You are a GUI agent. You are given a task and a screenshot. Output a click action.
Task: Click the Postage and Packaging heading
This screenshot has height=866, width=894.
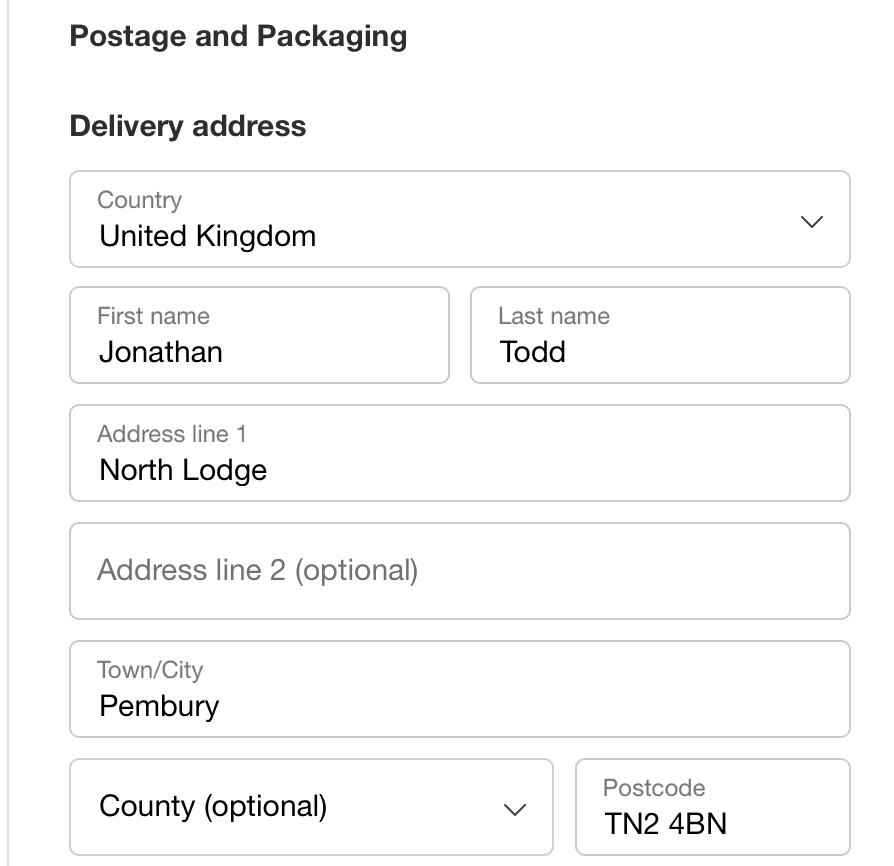tap(238, 37)
